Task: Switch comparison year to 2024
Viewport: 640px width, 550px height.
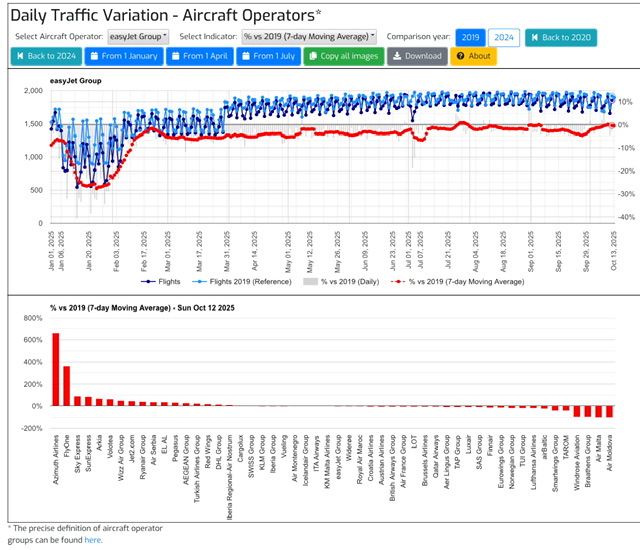Action: [504, 37]
